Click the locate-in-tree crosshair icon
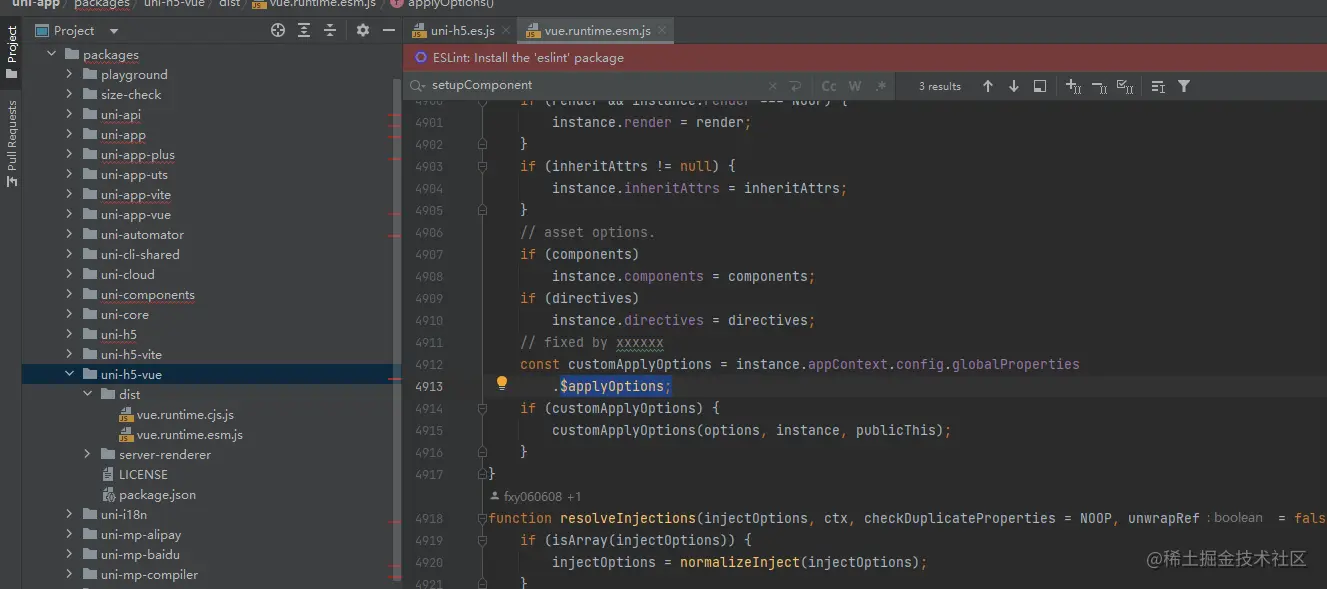The height and width of the screenshot is (589, 1327). point(278,31)
